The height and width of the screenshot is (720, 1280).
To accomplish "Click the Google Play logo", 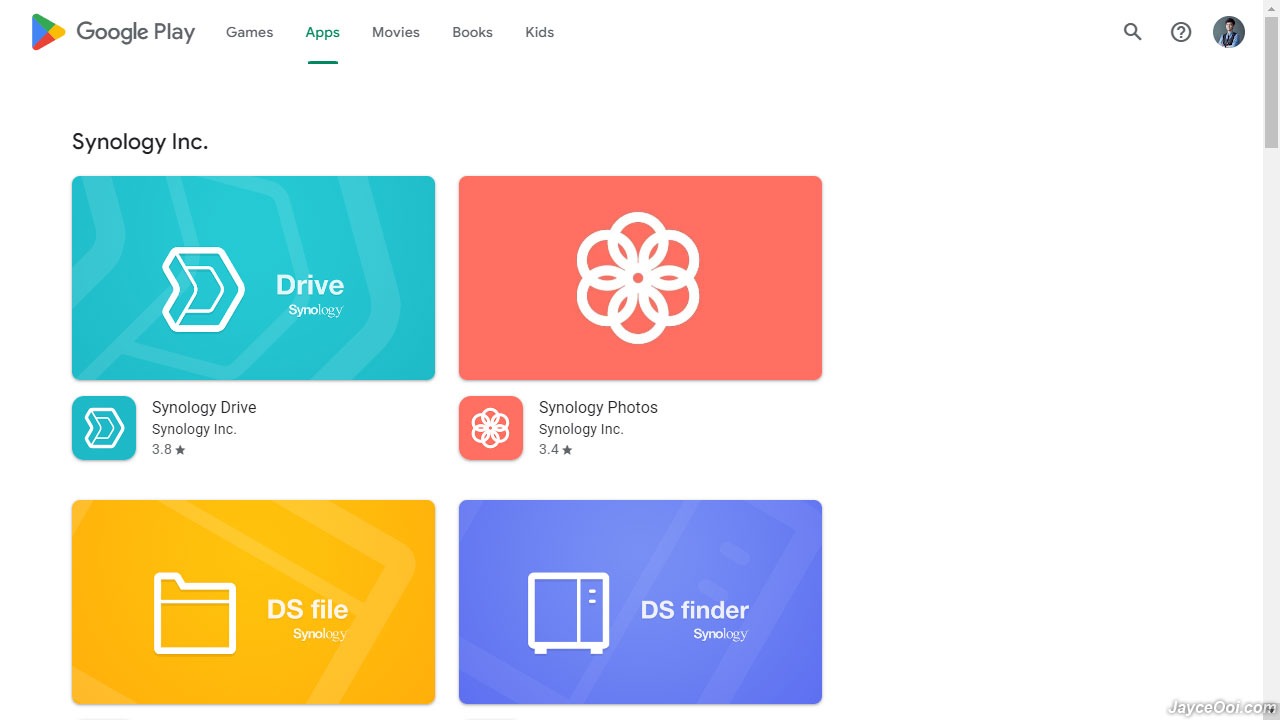I will (113, 32).
